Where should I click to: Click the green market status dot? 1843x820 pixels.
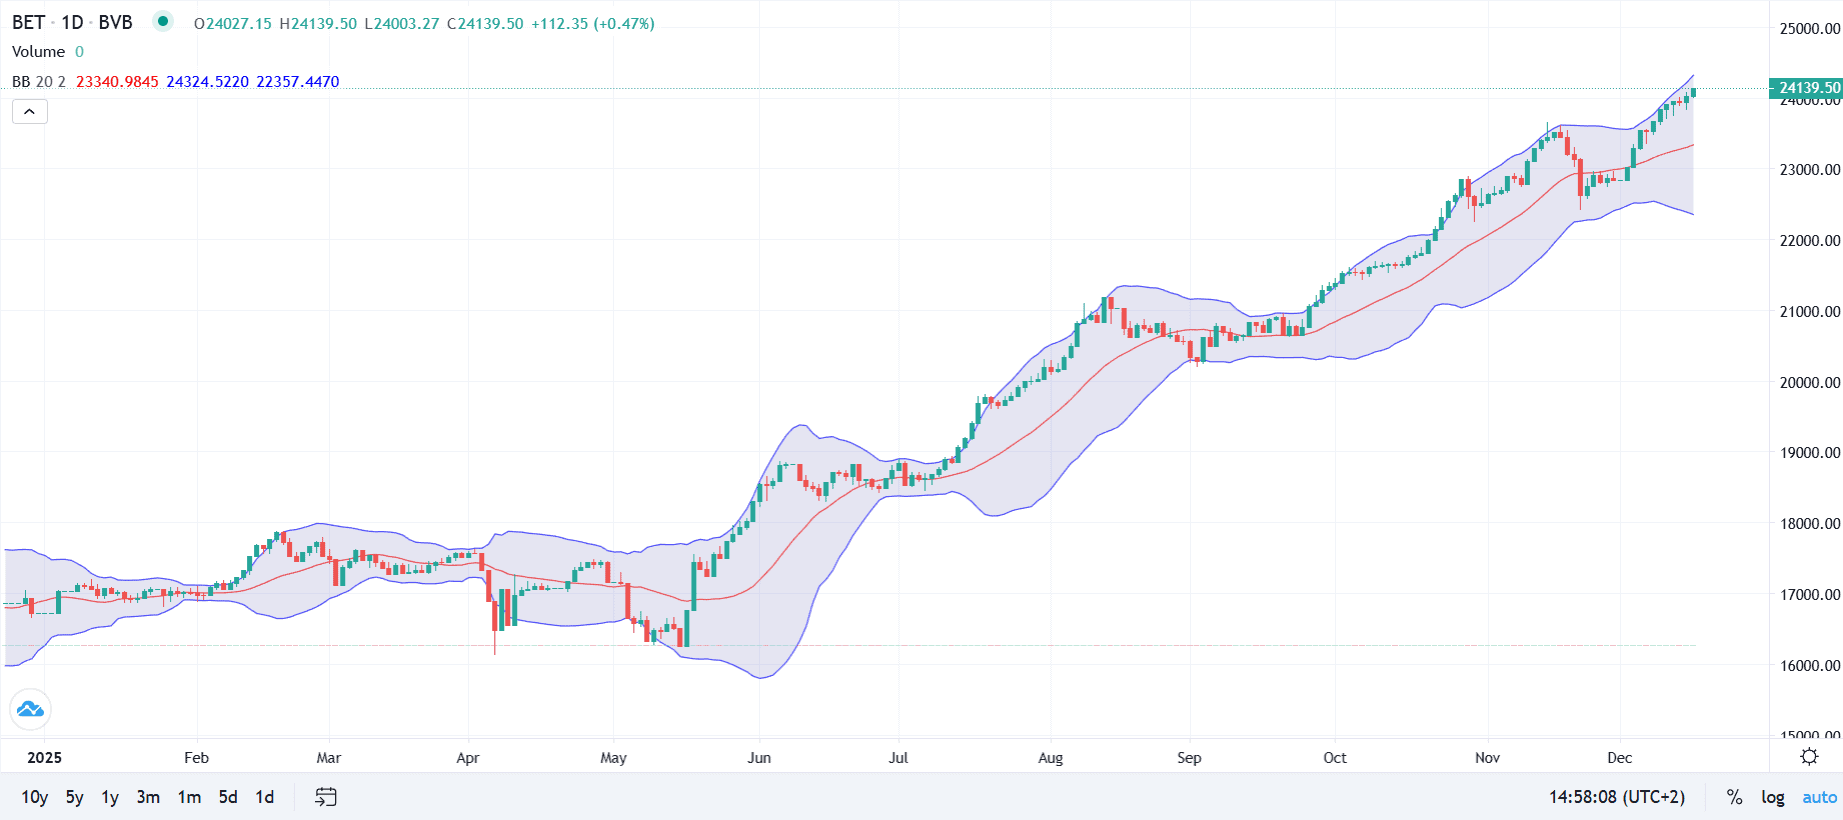(162, 21)
